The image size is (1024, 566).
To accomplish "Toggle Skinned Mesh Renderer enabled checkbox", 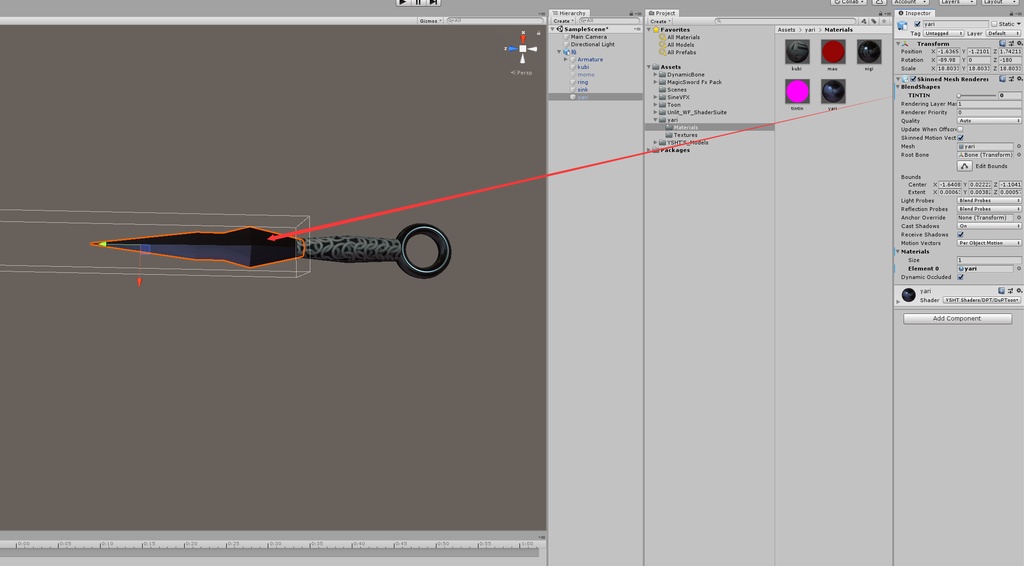I will coord(913,79).
